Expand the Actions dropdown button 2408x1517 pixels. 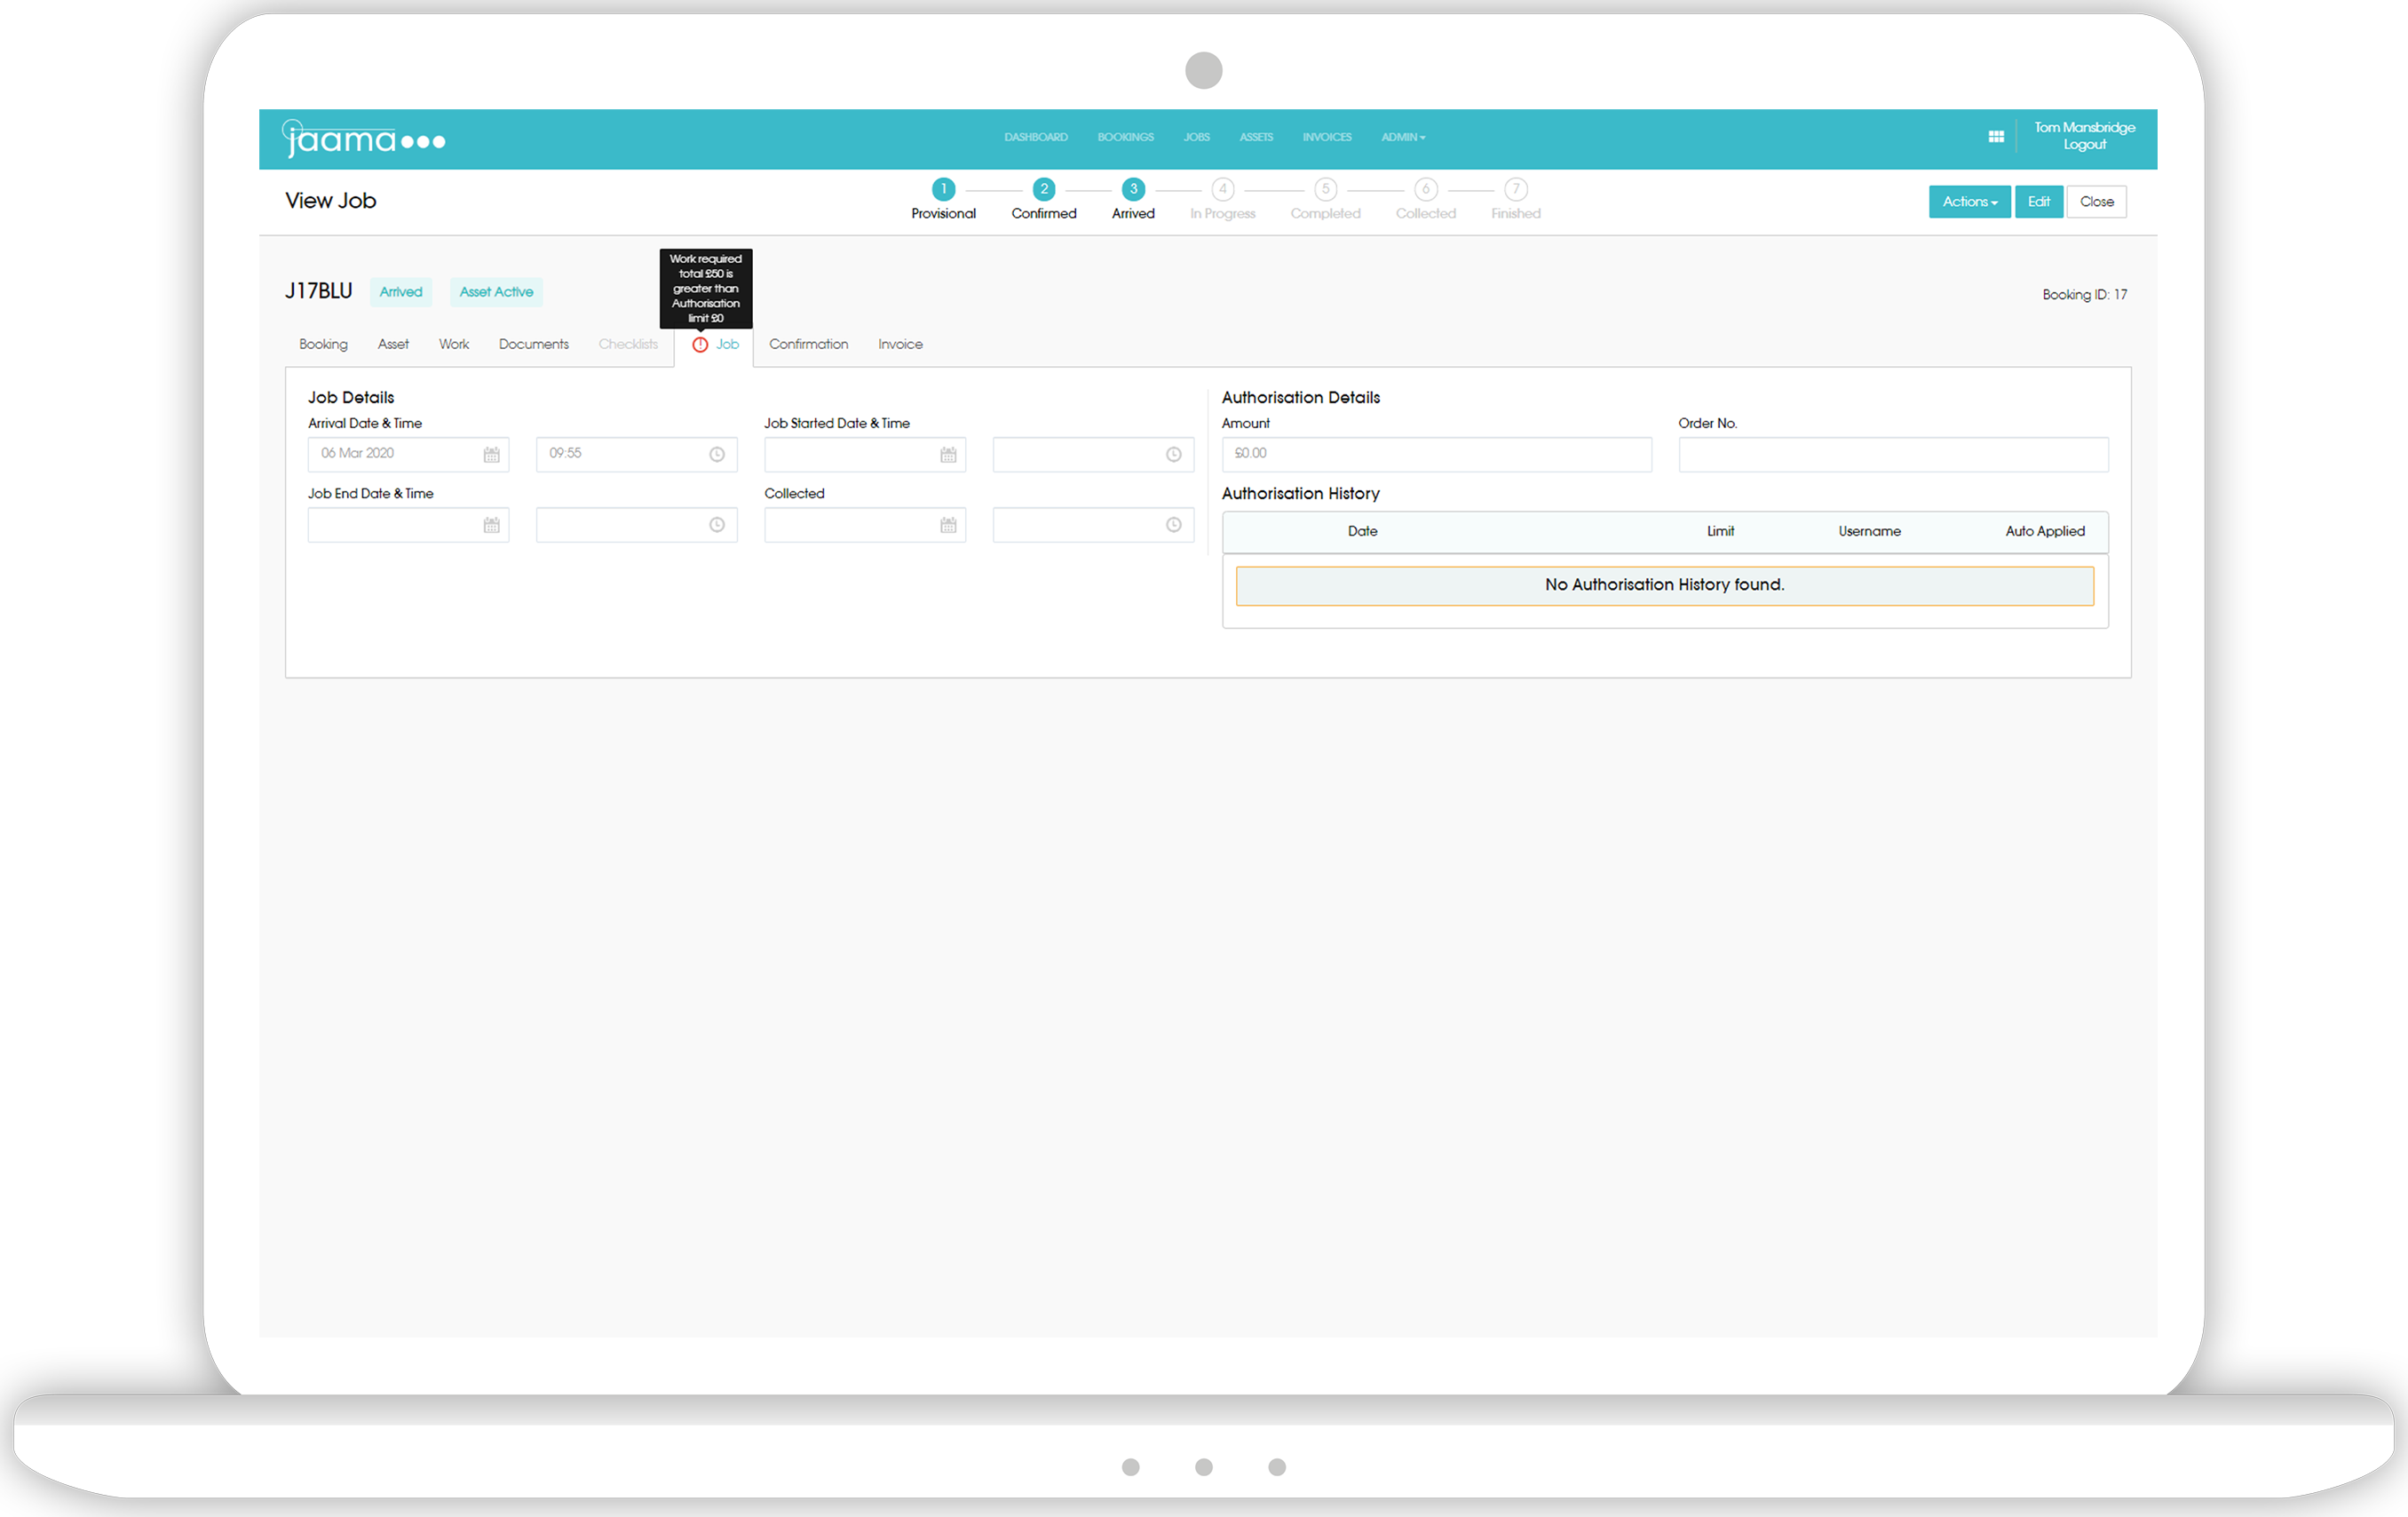click(x=1966, y=201)
